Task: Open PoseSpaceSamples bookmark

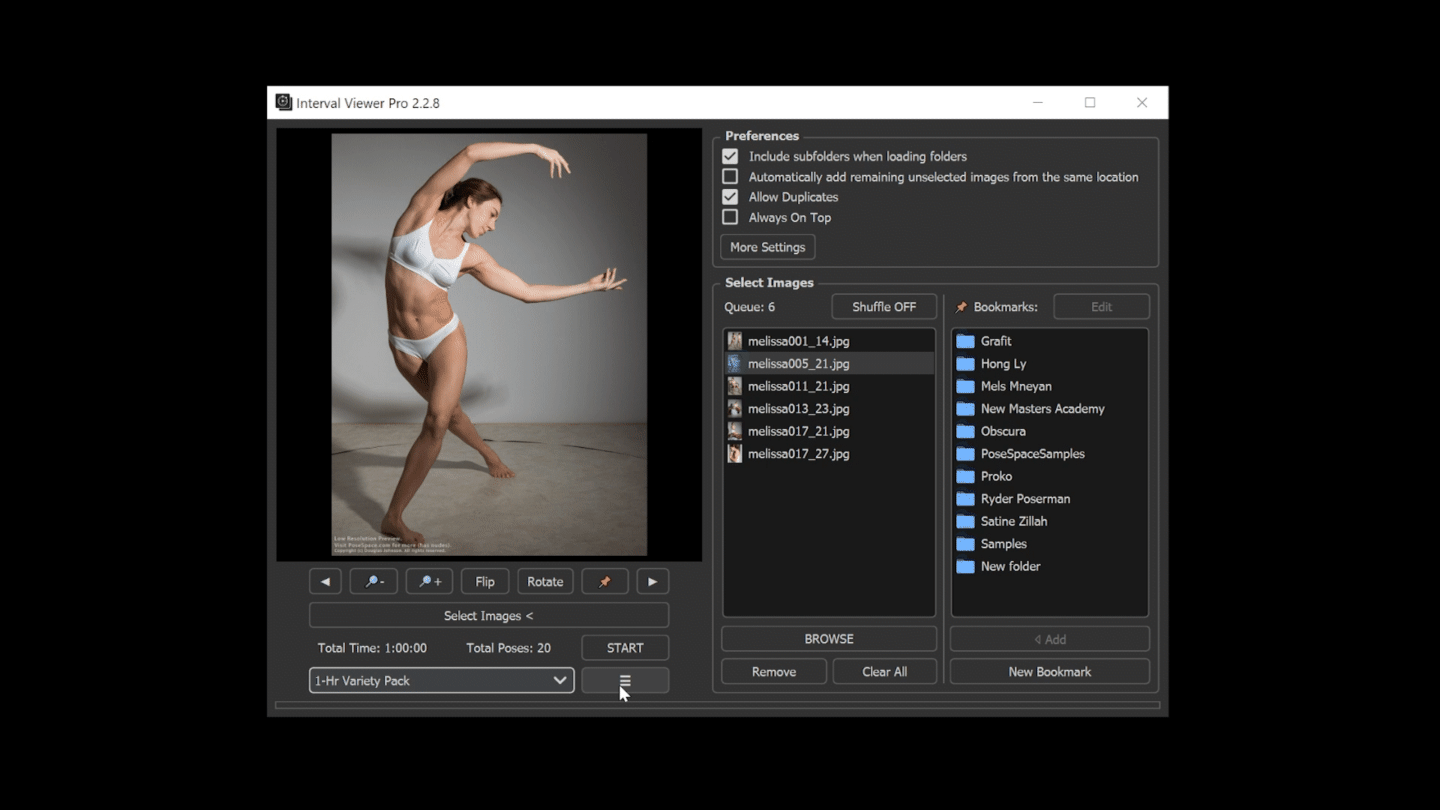Action: tap(1049, 454)
